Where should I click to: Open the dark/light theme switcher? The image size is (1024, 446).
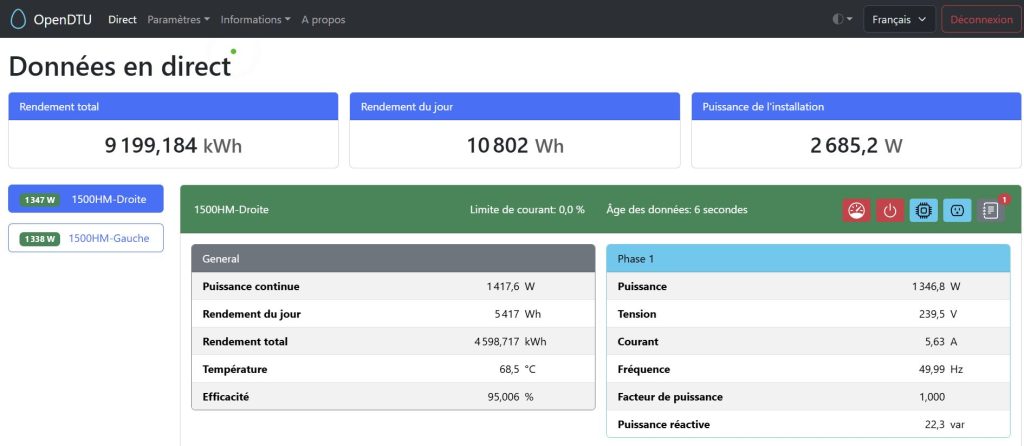(x=842, y=19)
